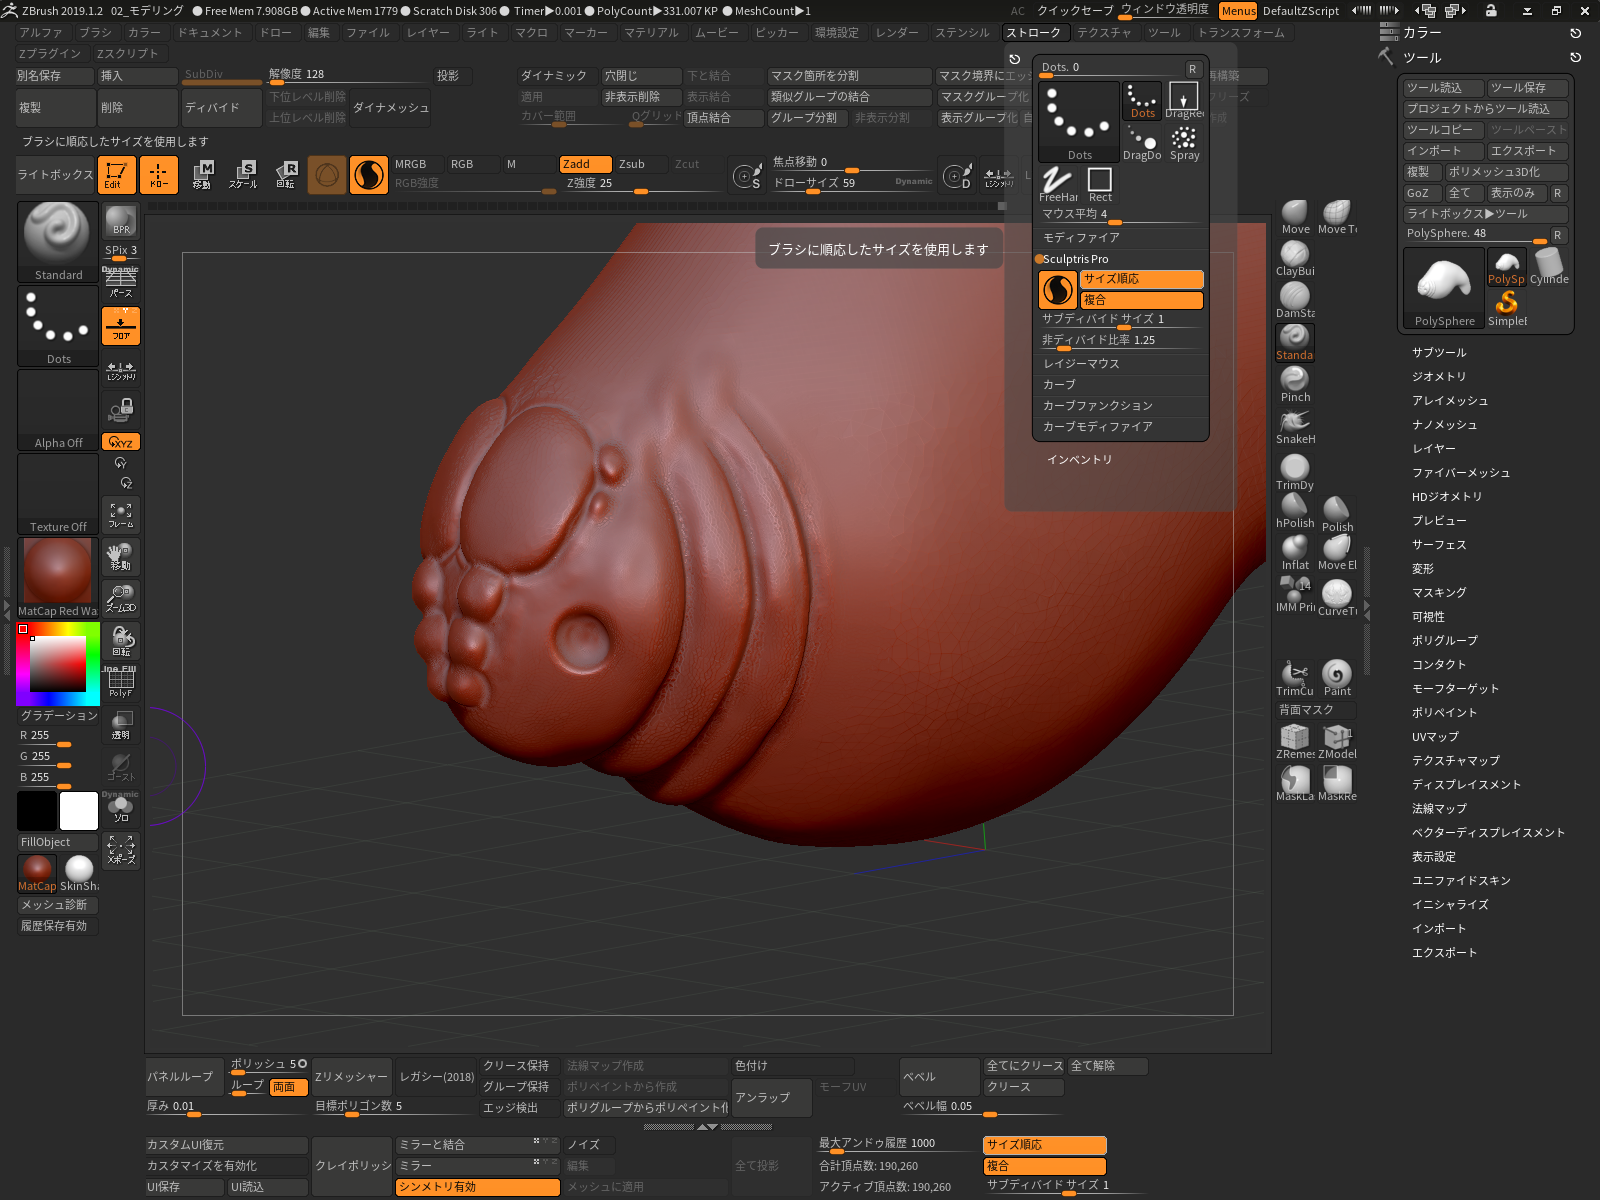Expand the ファイバーメッシュ subpalette
The image size is (1600, 1200).
(x=1461, y=473)
